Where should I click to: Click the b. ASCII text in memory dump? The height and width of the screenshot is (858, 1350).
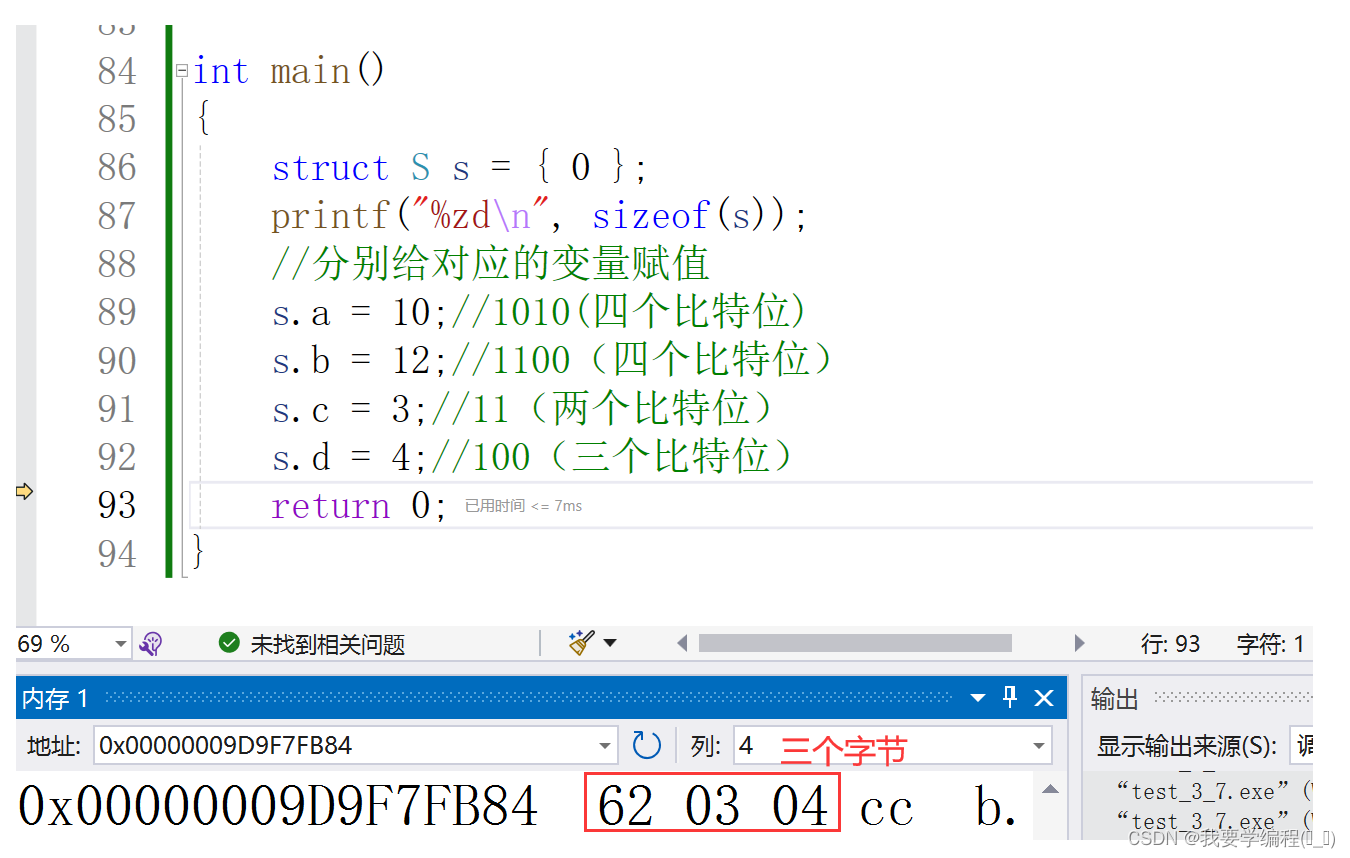point(997,807)
